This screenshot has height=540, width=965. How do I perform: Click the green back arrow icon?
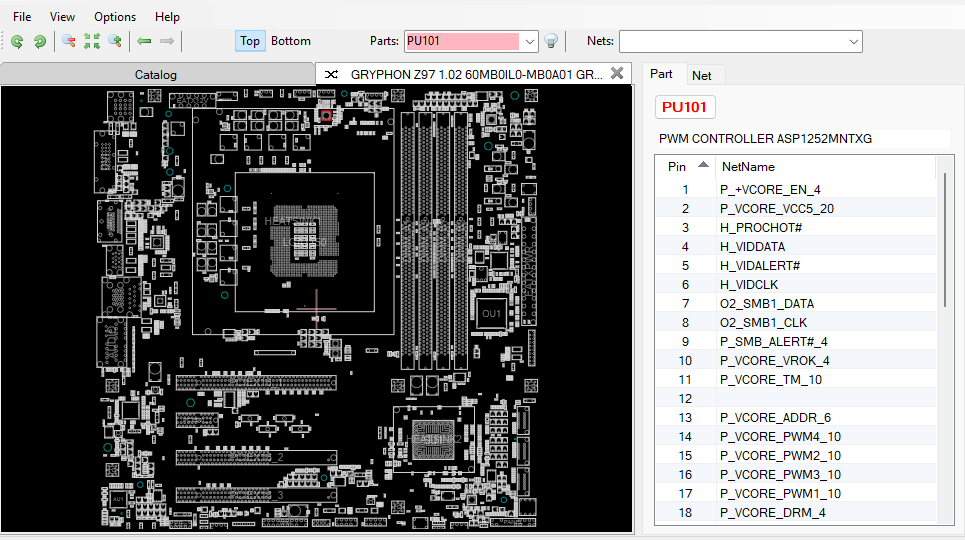(x=144, y=41)
